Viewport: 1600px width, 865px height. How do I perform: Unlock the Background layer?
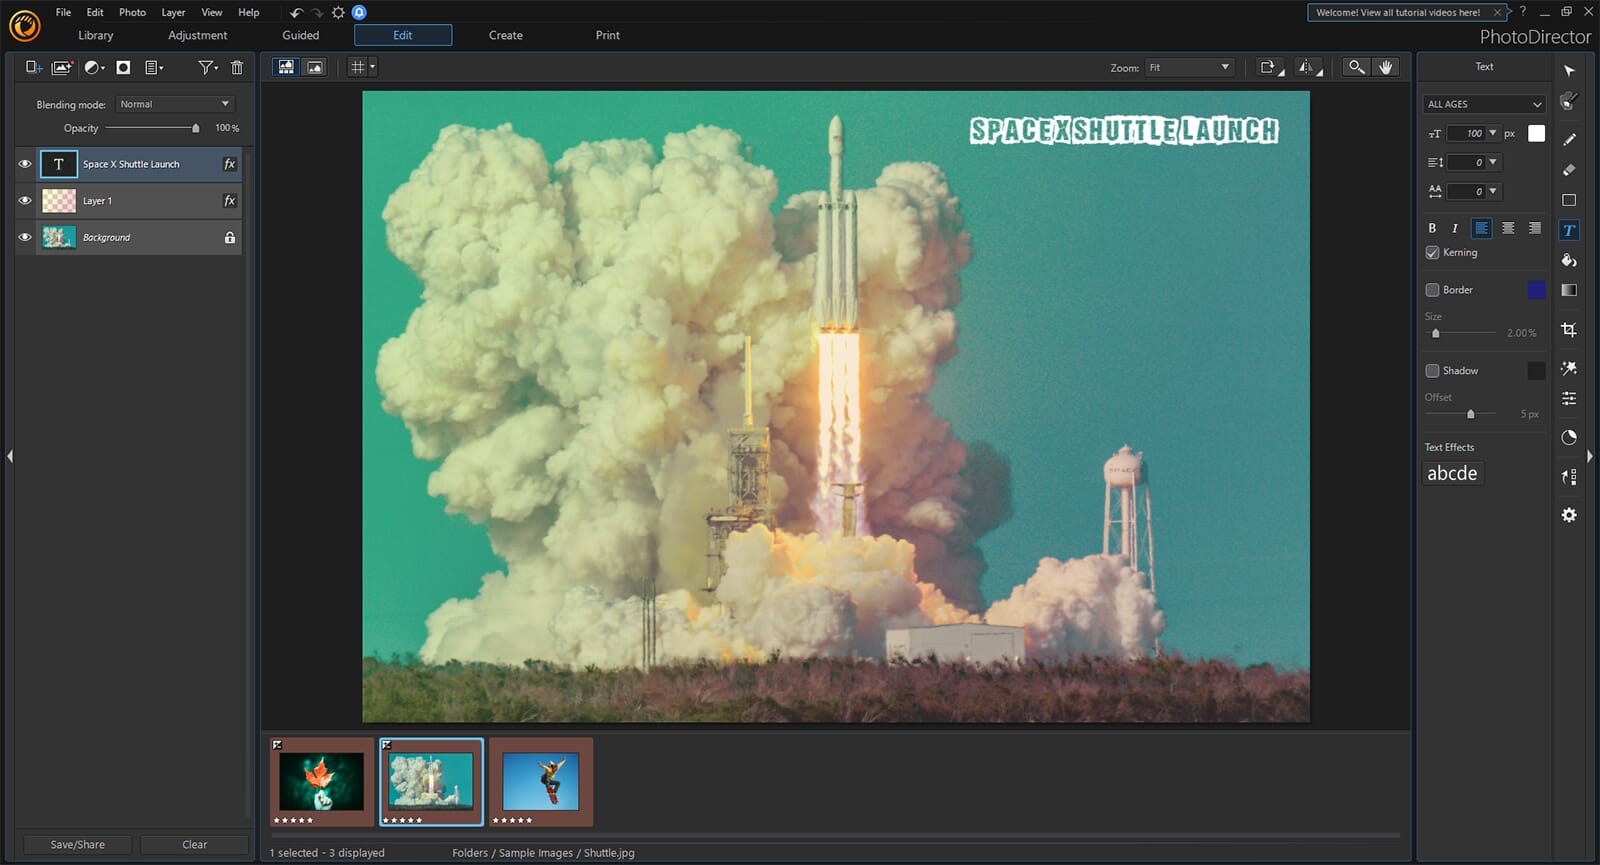pyautogui.click(x=230, y=238)
